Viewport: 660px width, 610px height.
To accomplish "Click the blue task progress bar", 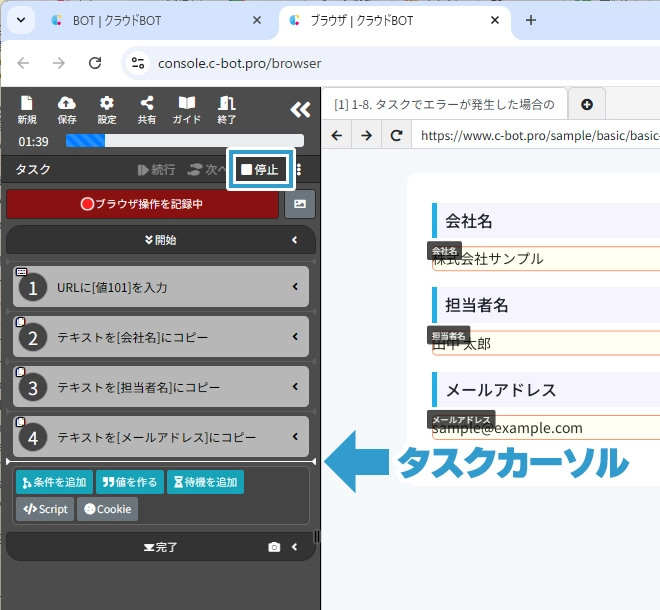I will 184,141.
